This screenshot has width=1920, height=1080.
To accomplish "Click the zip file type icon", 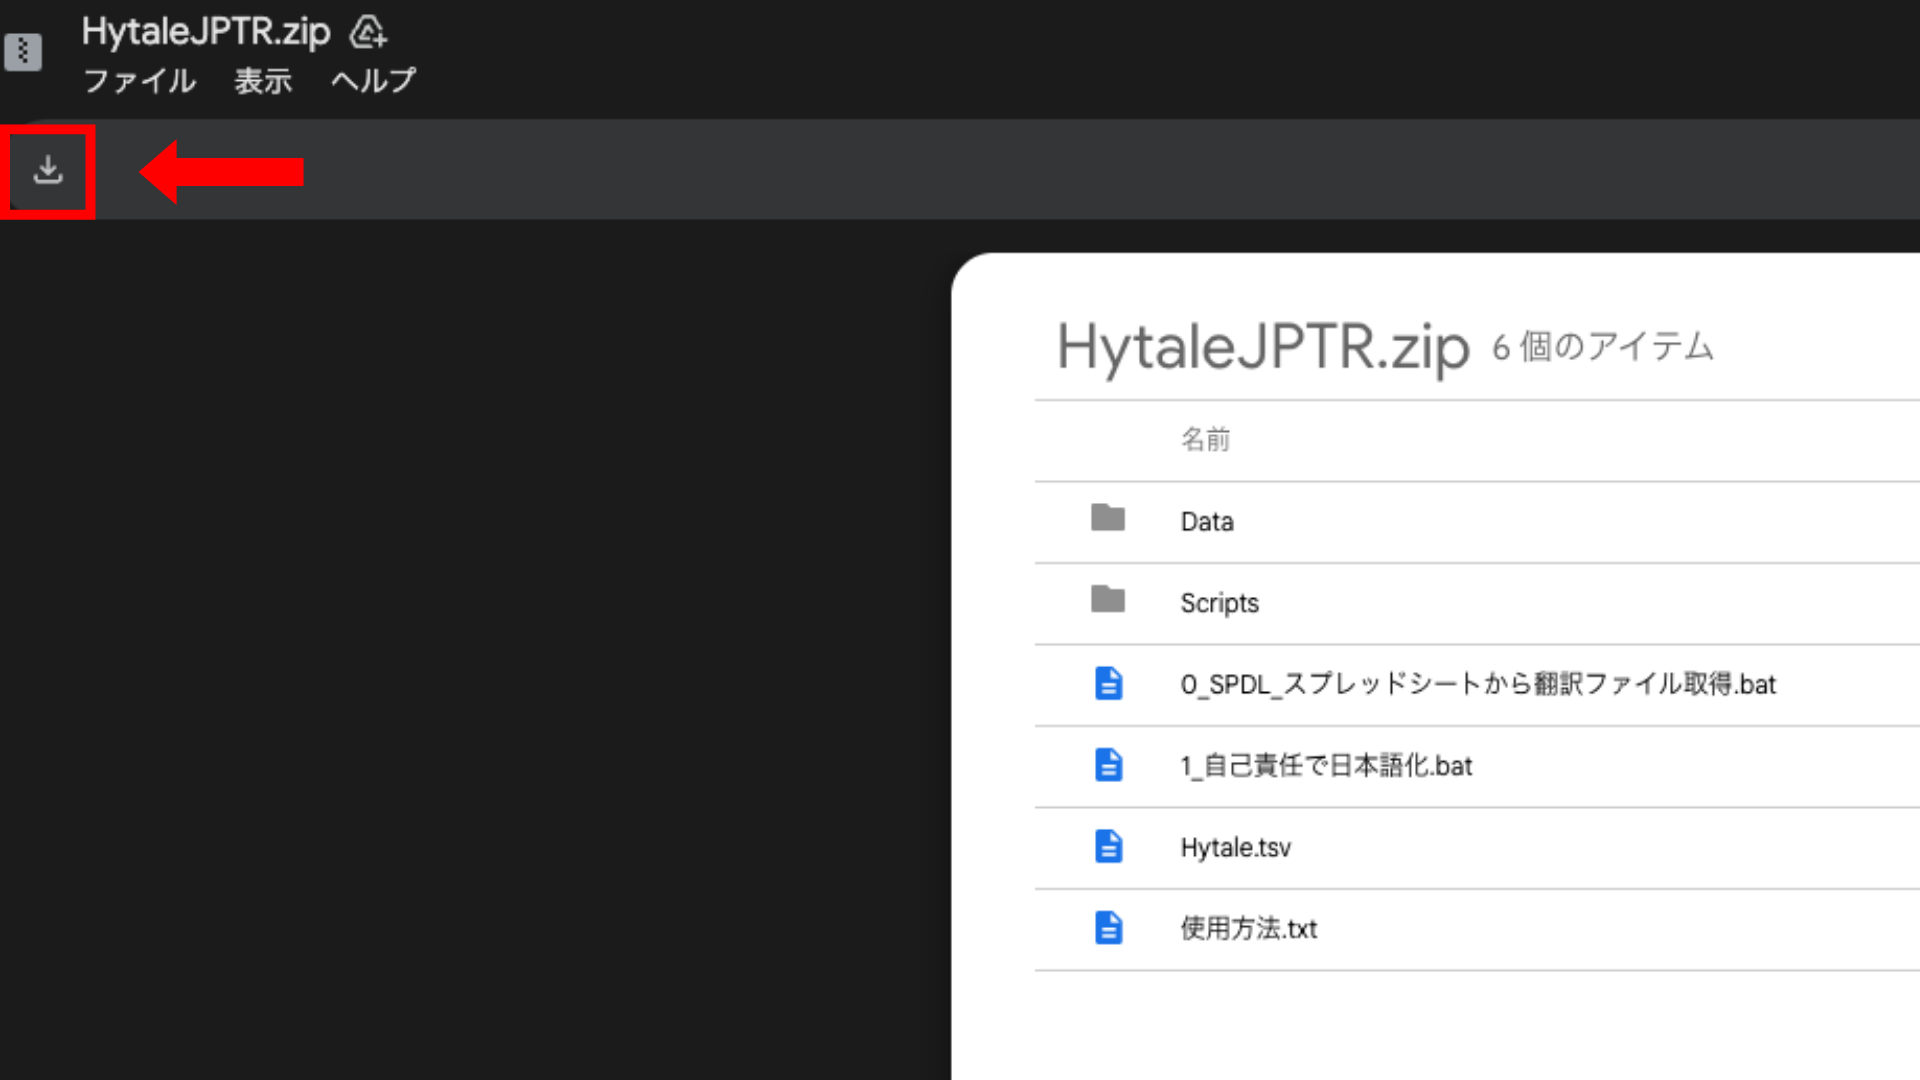I will pyautogui.click(x=23, y=52).
